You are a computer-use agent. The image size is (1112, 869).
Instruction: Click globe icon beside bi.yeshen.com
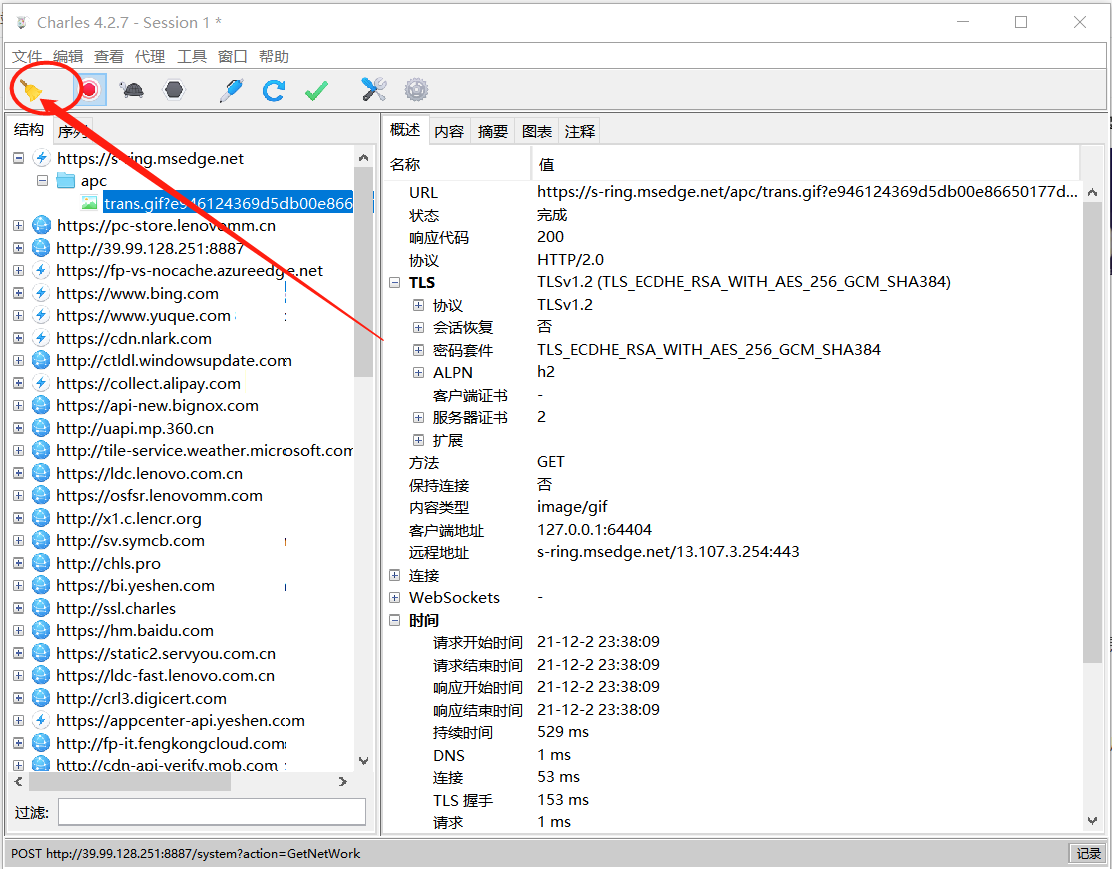[42, 586]
